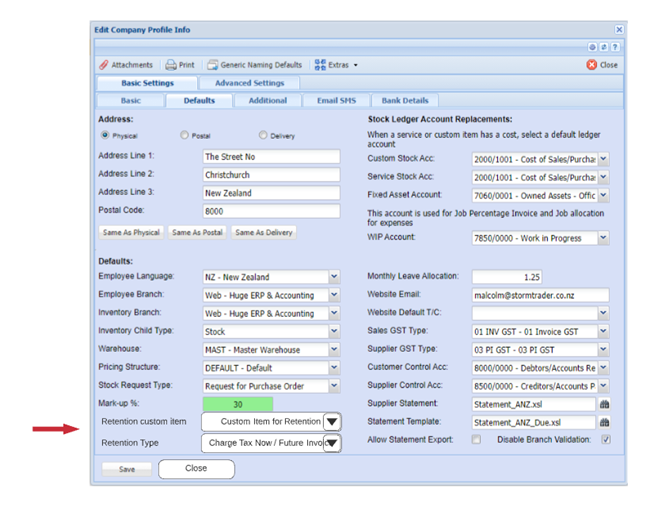Enable the Allow Statement Export checkbox
This screenshot has height=510, width=650.
tap(476, 440)
